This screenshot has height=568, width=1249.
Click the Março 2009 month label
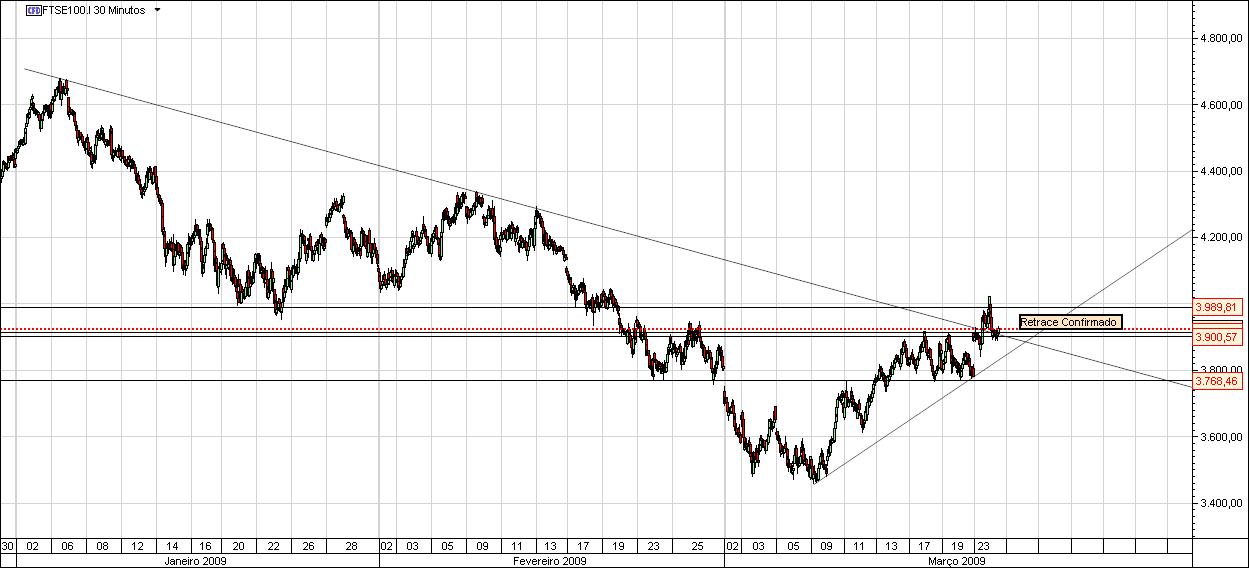point(955,561)
